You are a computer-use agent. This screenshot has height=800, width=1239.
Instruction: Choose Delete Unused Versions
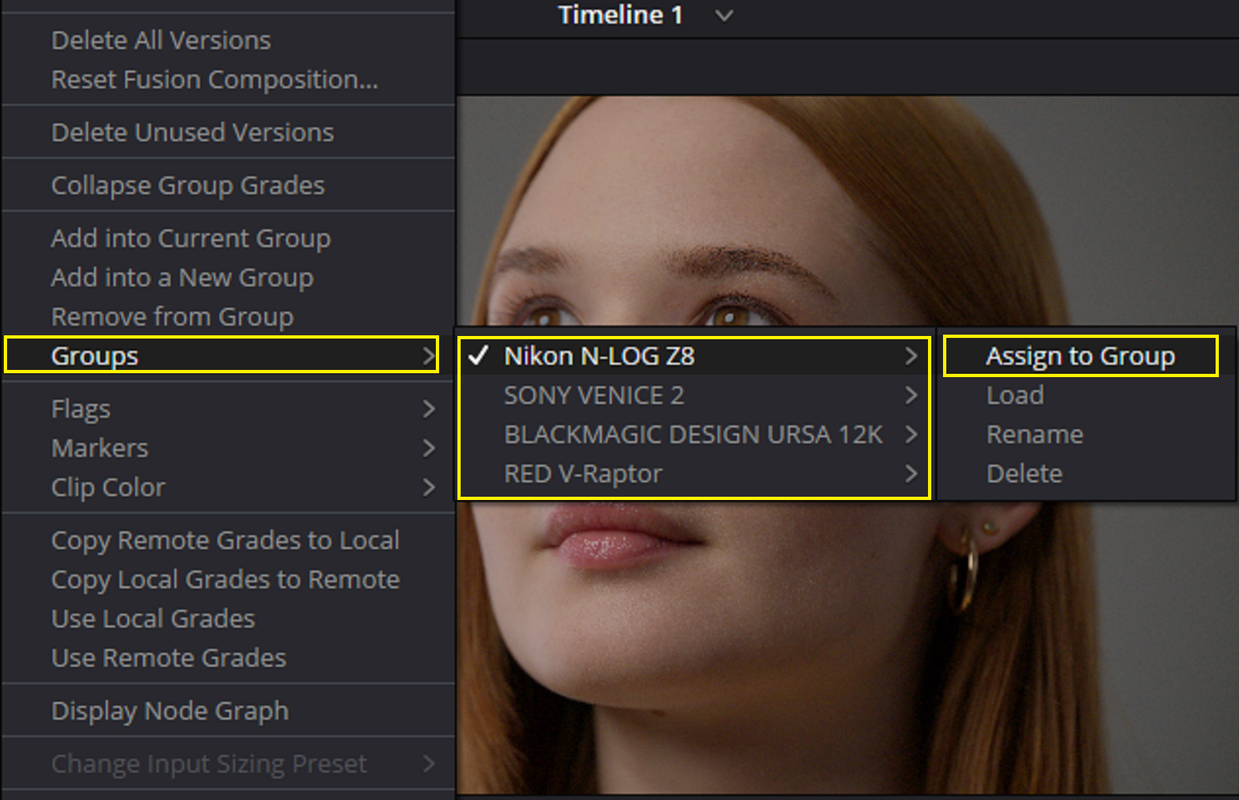(192, 133)
